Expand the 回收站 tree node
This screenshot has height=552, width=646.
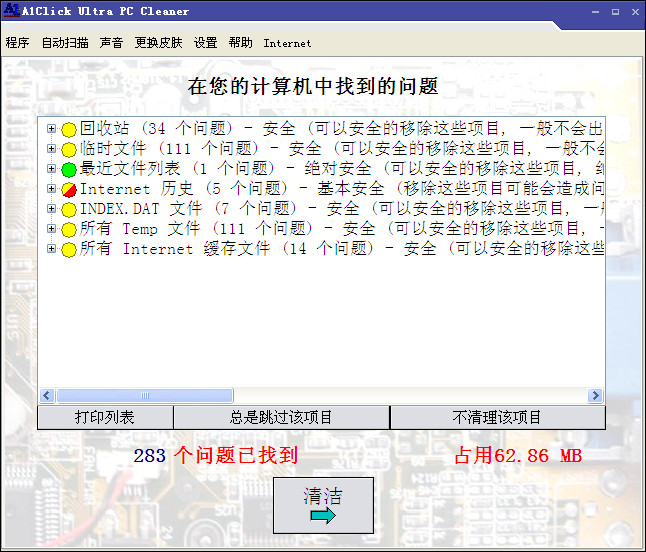[52, 129]
